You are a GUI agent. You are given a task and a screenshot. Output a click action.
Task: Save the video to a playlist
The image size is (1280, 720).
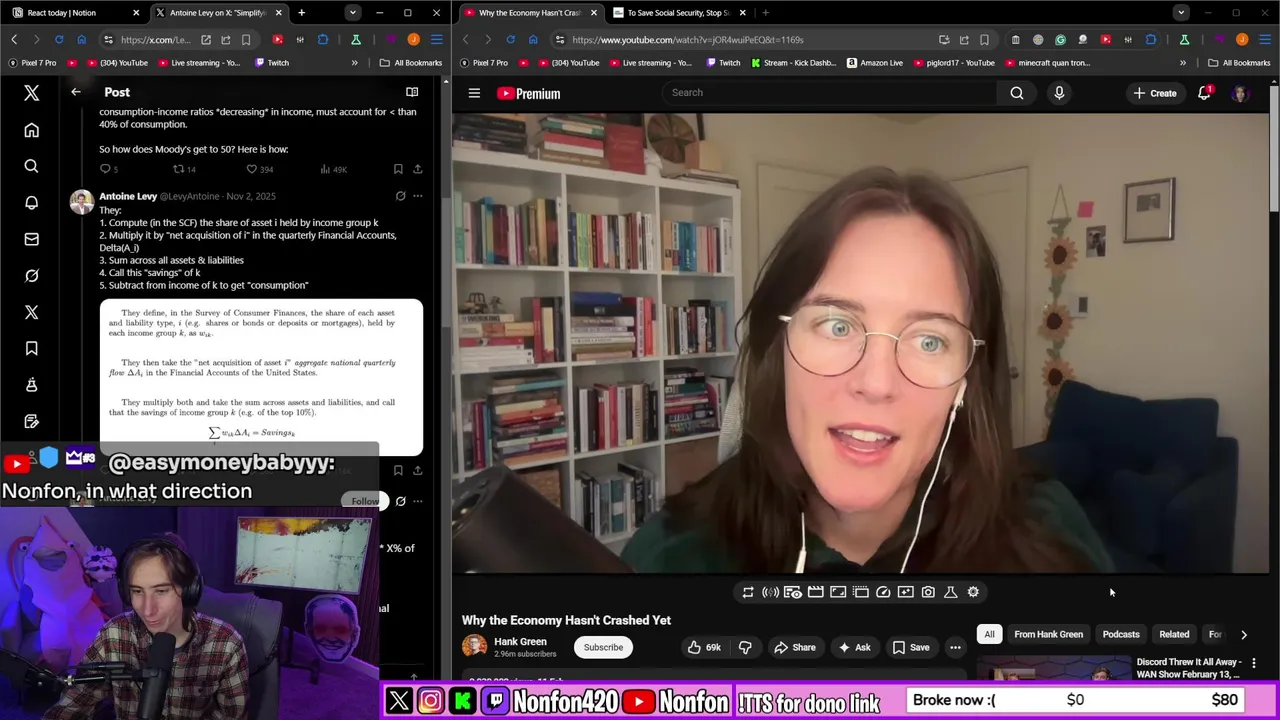point(911,647)
